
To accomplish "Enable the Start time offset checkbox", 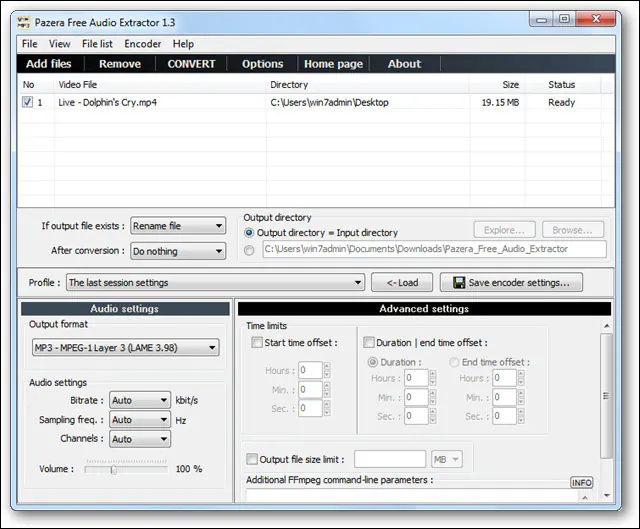I will point(257,342).
